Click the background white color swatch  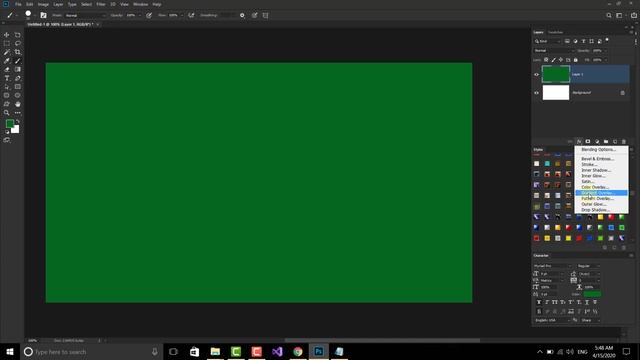(x=16, y=130)
